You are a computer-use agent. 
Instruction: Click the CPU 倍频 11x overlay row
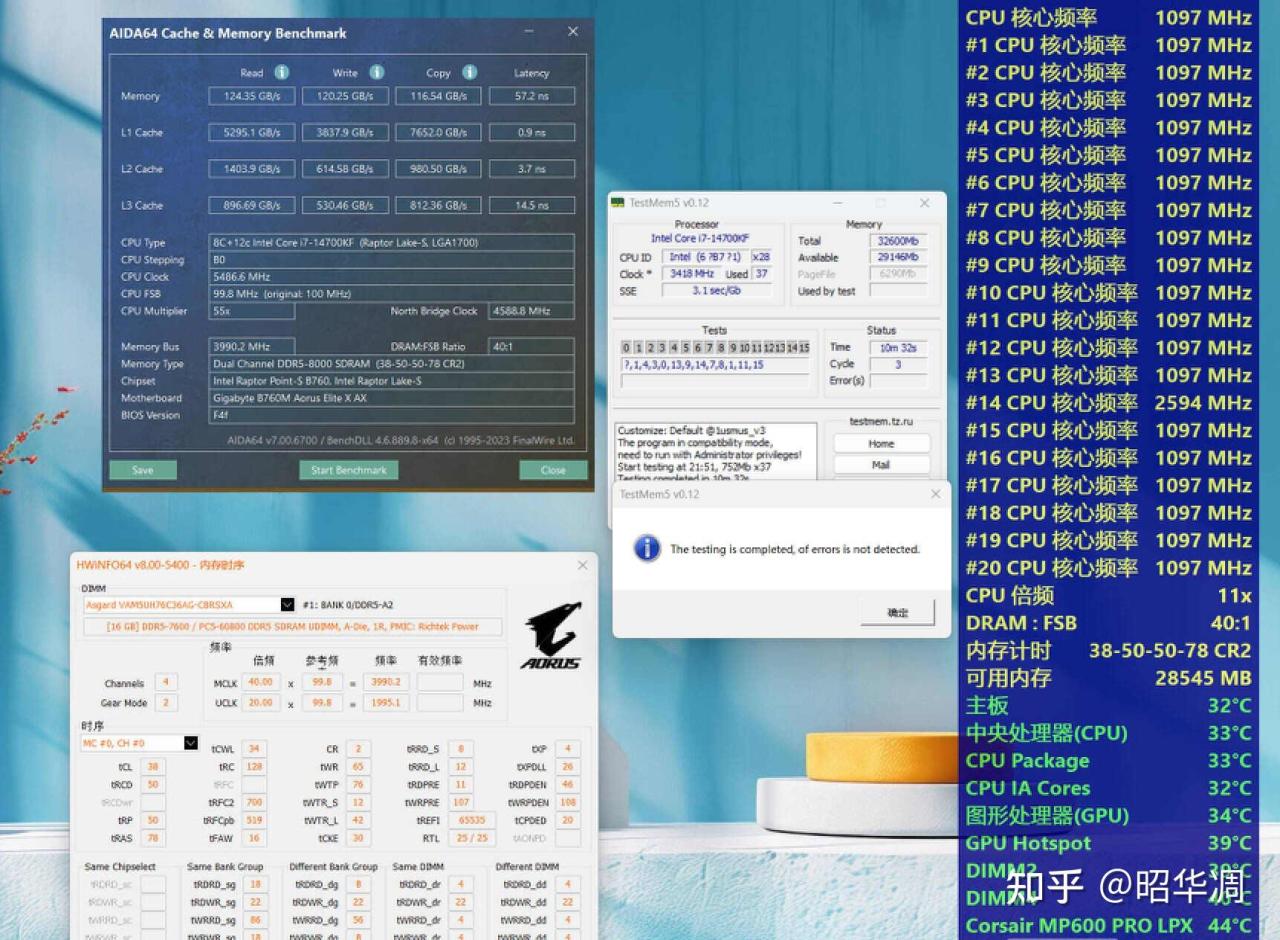1108,595
